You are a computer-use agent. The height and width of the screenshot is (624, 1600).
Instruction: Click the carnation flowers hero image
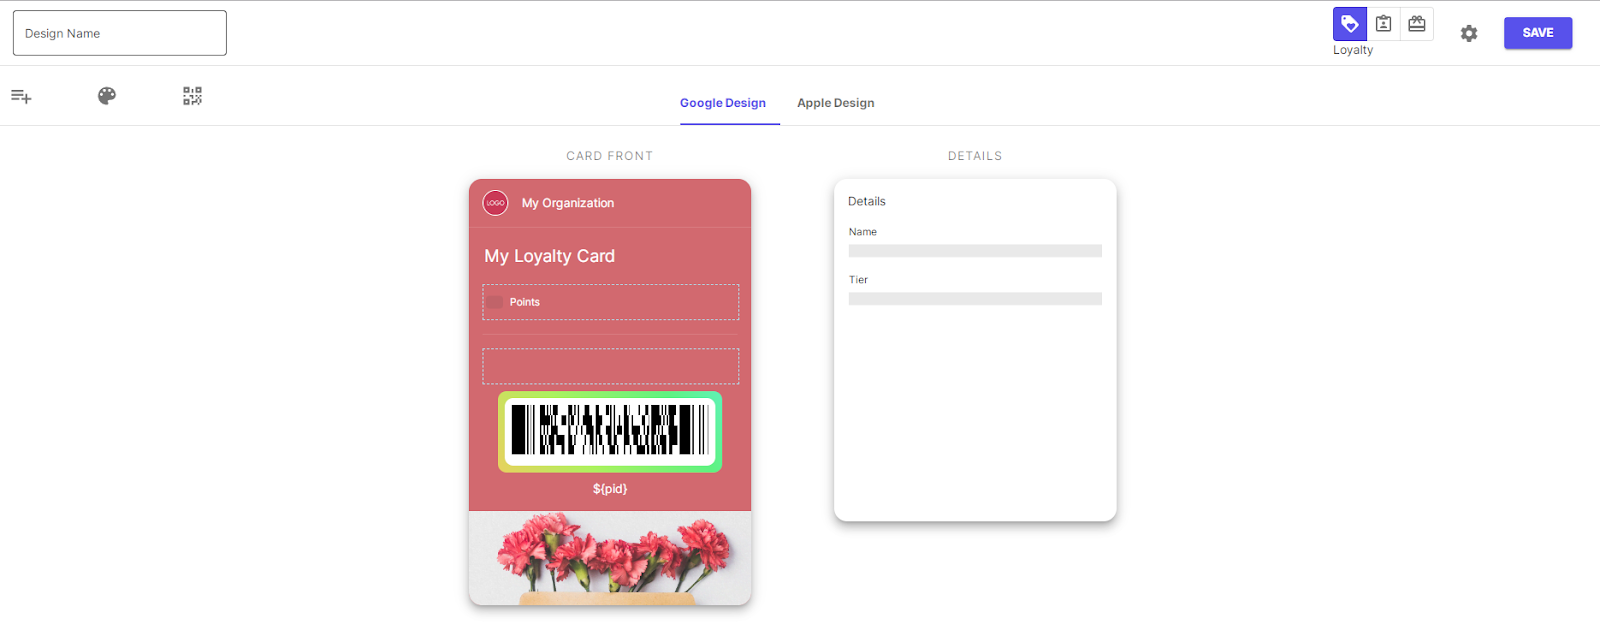pyautogui.click(x=610, y=558)
